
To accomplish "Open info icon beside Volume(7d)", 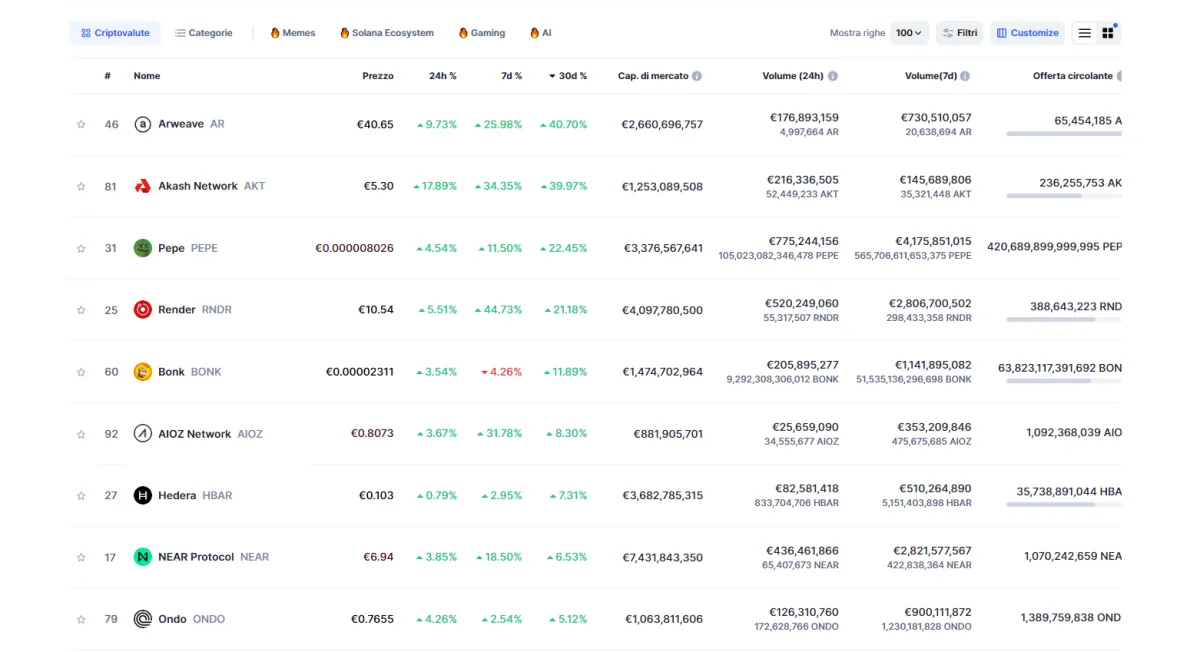I will [x=965, y=76].
